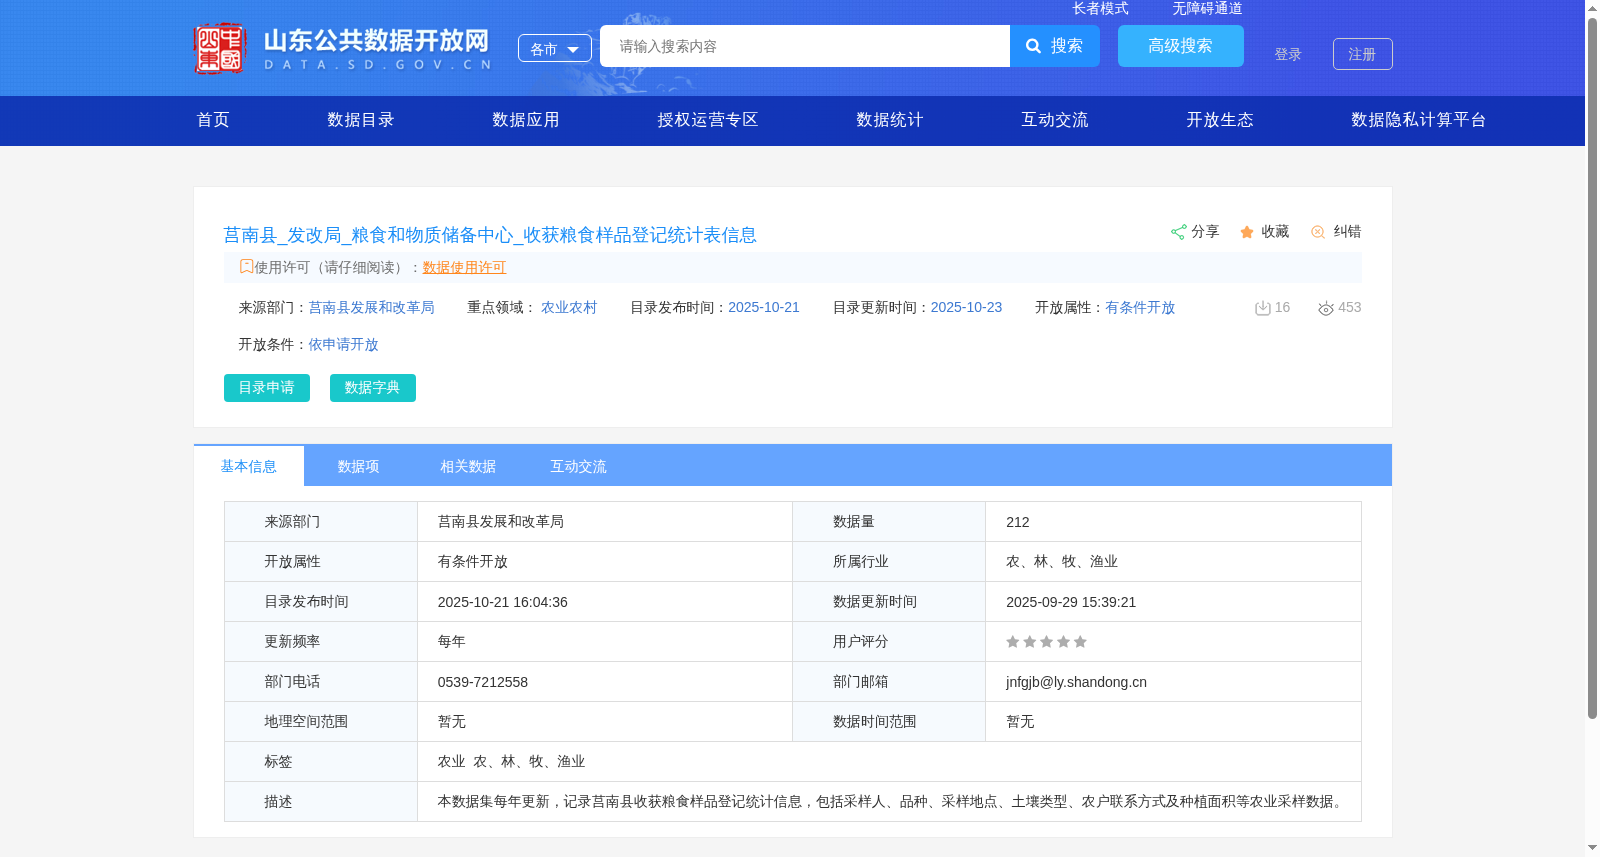Click the 目录申请 button

267,388
